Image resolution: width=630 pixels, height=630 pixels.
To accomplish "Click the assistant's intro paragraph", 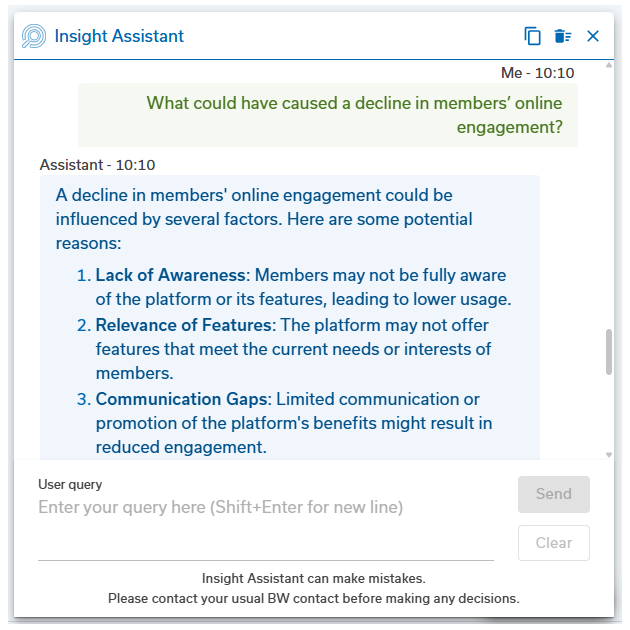I will pyautogui.click(x=264, y=219).
